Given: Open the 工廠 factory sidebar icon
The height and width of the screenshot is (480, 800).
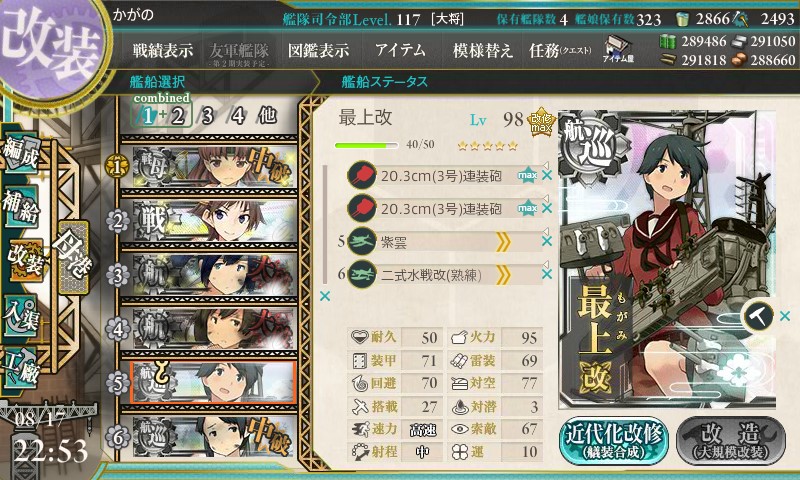Looking at the screenshot, I should coord(21,368).
